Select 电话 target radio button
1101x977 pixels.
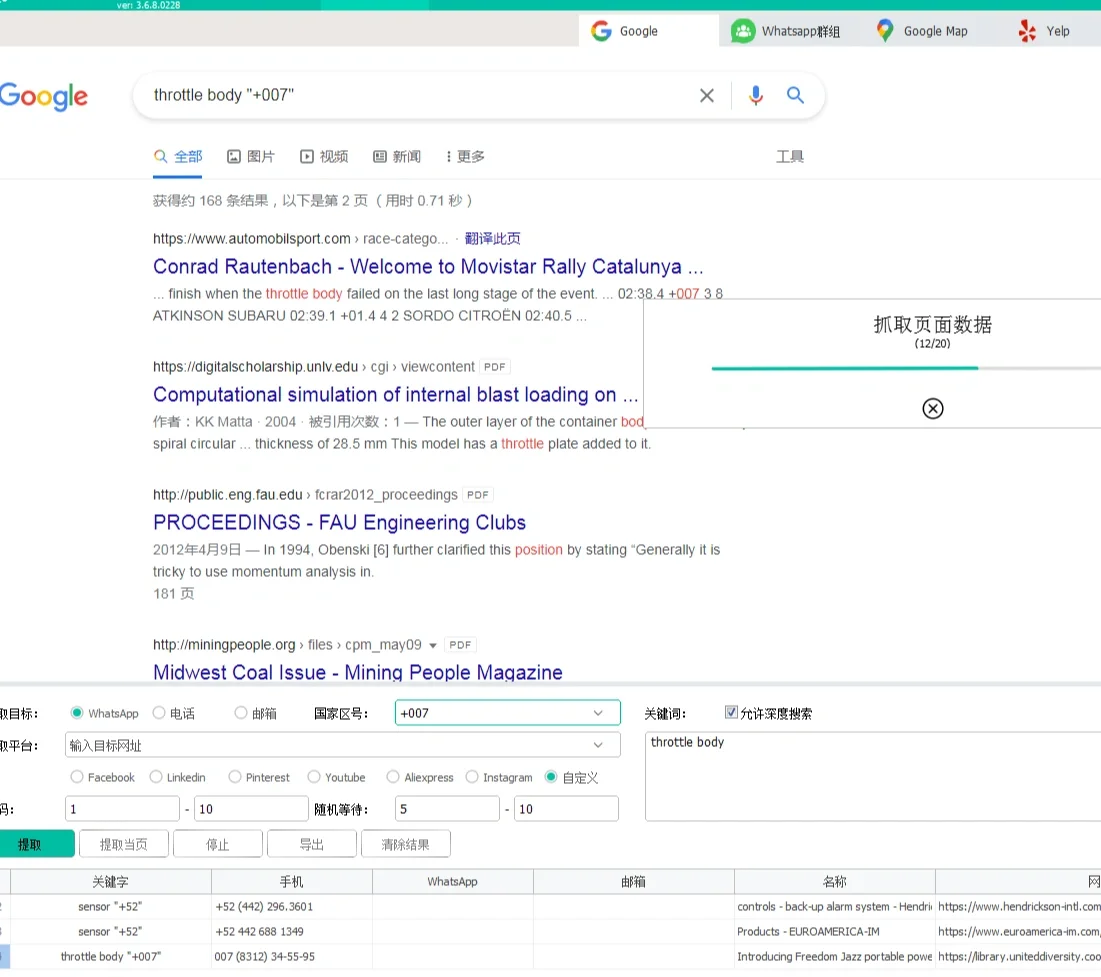point(159,713)
